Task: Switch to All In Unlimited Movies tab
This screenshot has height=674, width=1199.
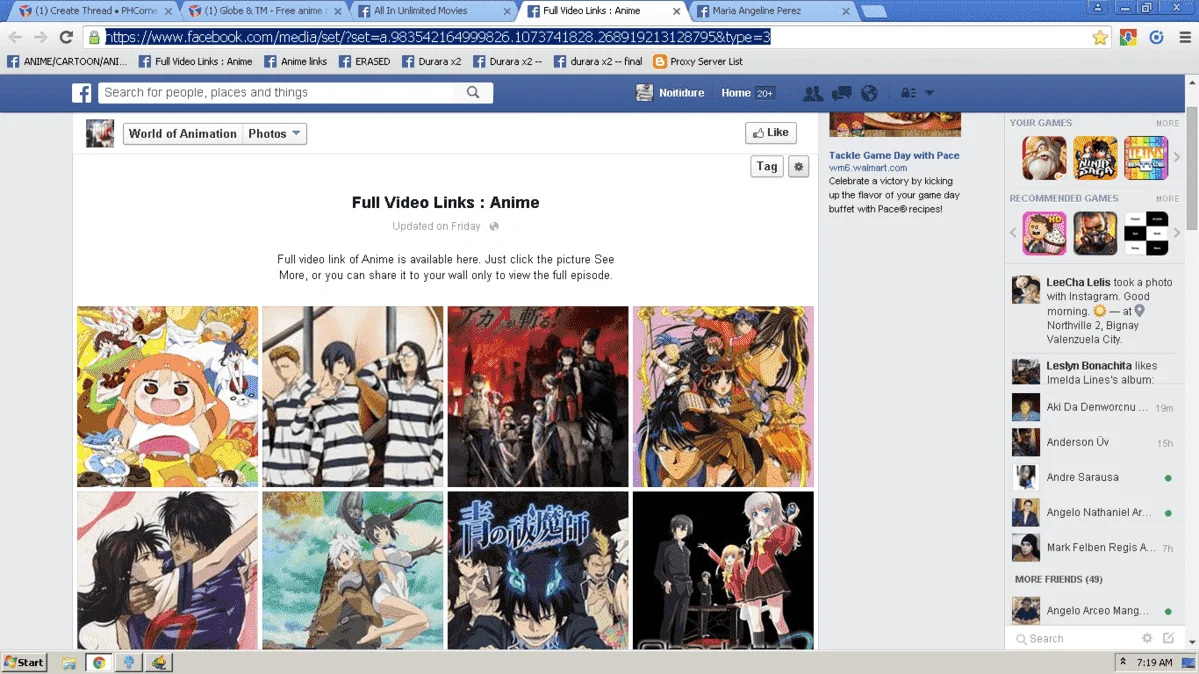Action: [x=434, y=11]
